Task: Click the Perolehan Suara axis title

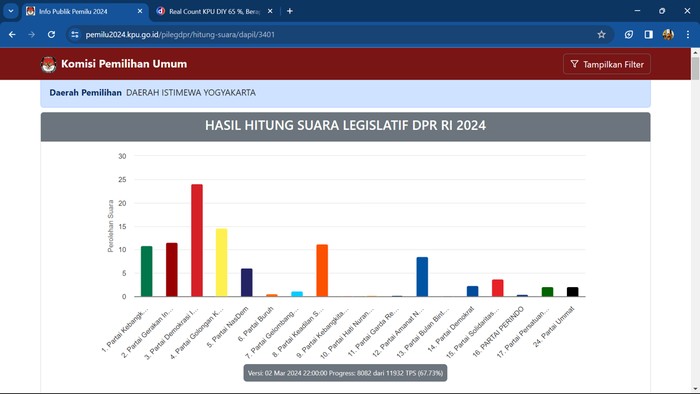Action: coord(111,226)
